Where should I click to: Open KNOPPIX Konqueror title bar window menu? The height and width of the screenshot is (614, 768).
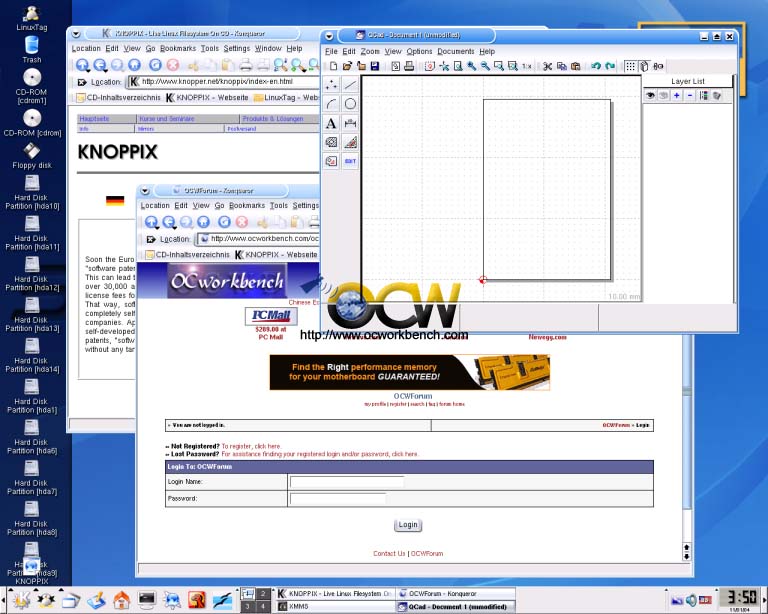click(x=76, y=34)
